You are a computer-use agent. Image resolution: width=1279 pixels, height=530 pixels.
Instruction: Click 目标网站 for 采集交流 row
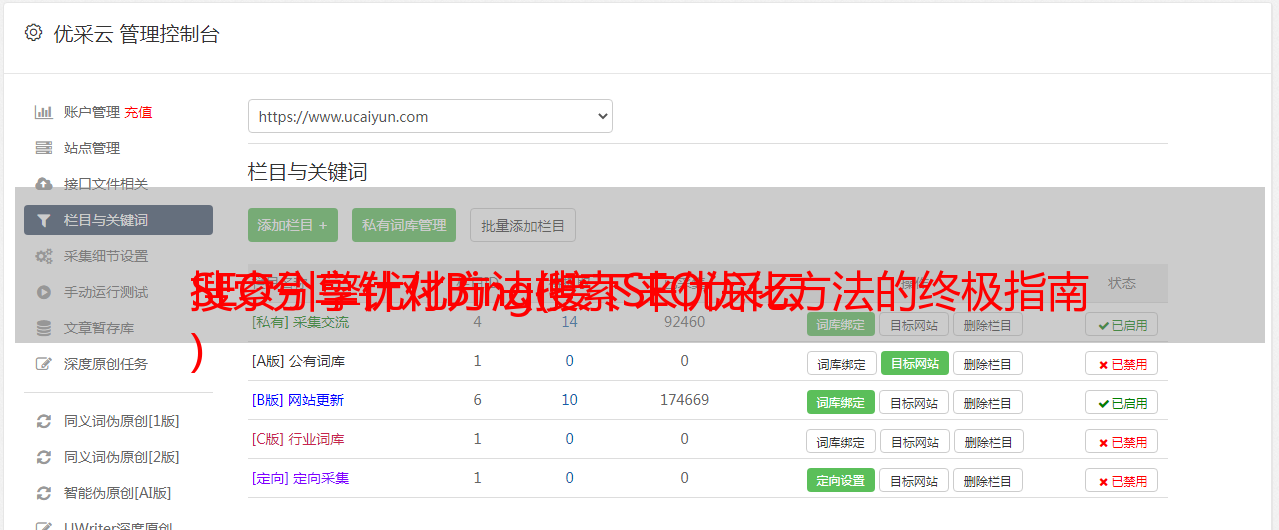pos(914,325)
